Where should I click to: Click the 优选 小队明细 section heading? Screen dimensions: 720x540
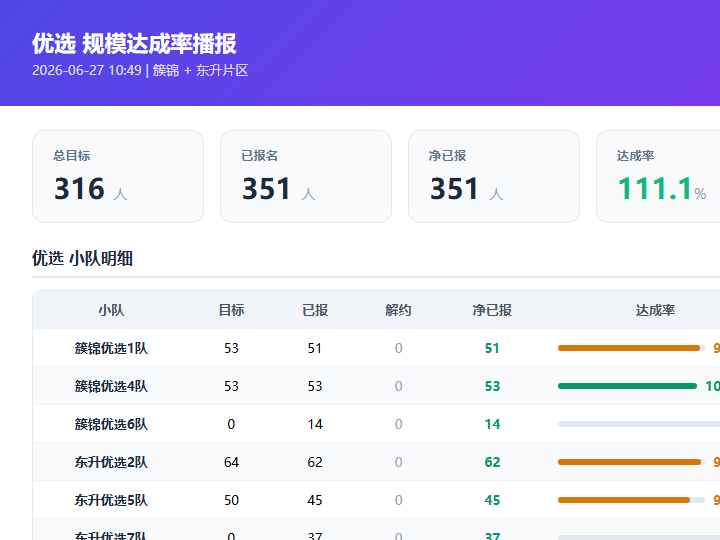82,258
